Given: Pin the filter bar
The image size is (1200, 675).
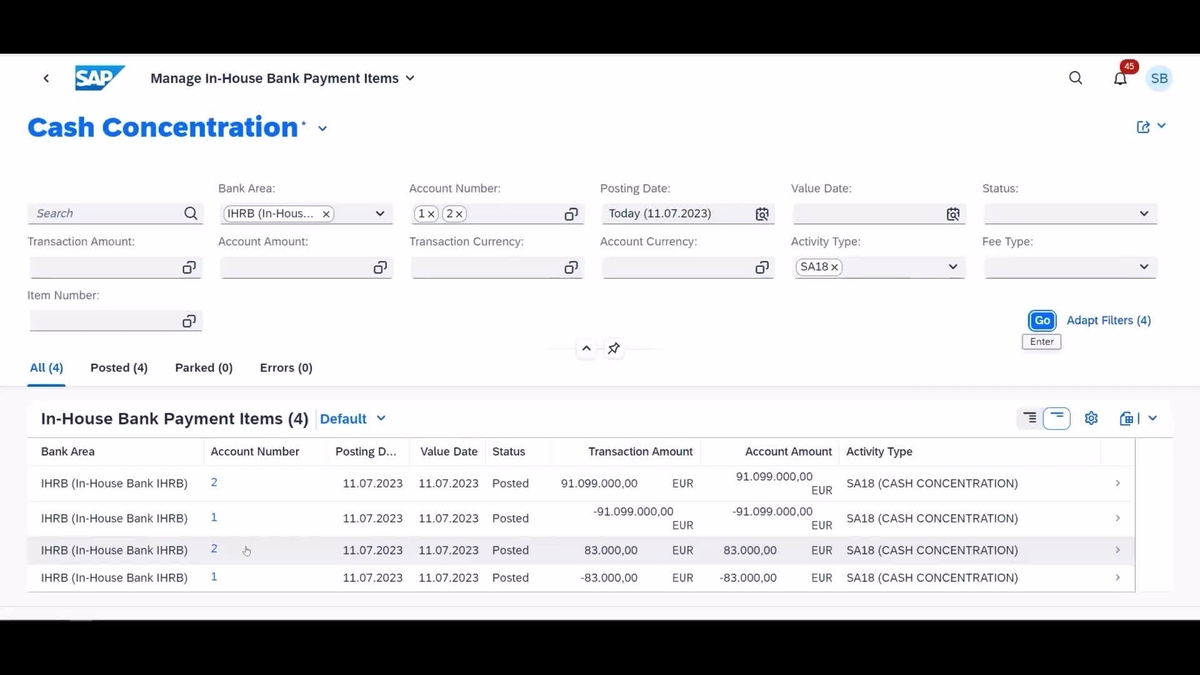Looking at the screenshot, I should pyautogui.click(x=613, y=348).
